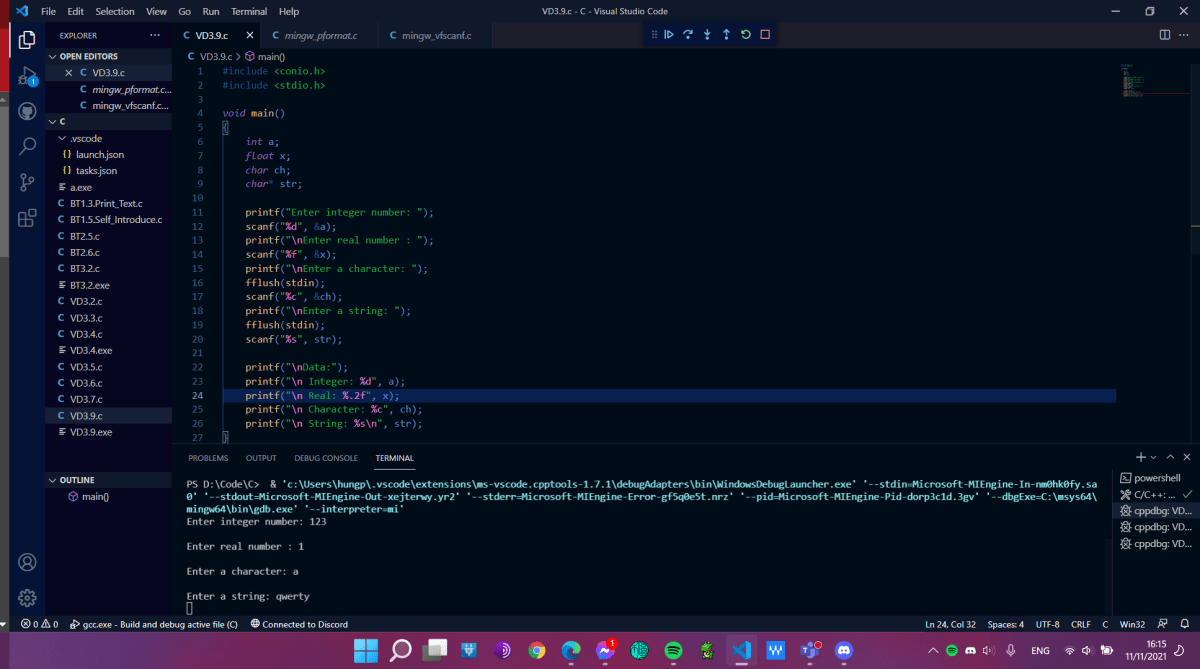Maximize the terminal panel with the chevron

click(1170, 457)
